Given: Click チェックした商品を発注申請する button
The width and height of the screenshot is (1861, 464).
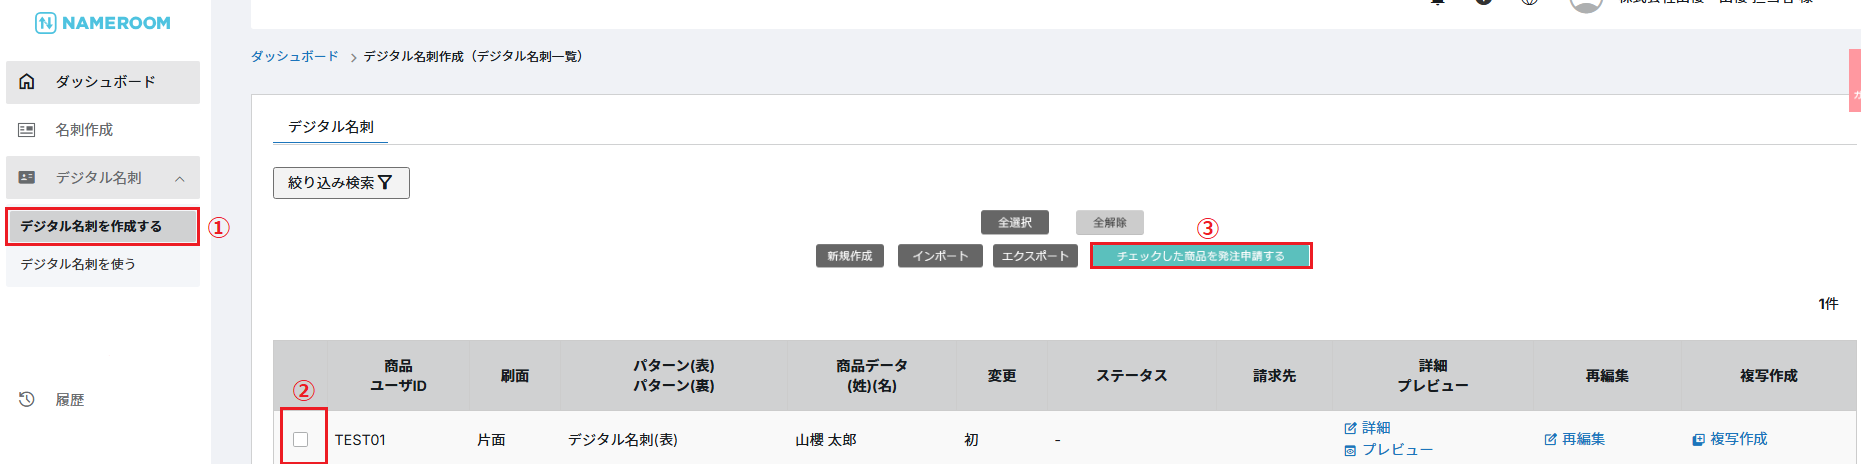Looking at the screenshot, I should click(1200, 256).
